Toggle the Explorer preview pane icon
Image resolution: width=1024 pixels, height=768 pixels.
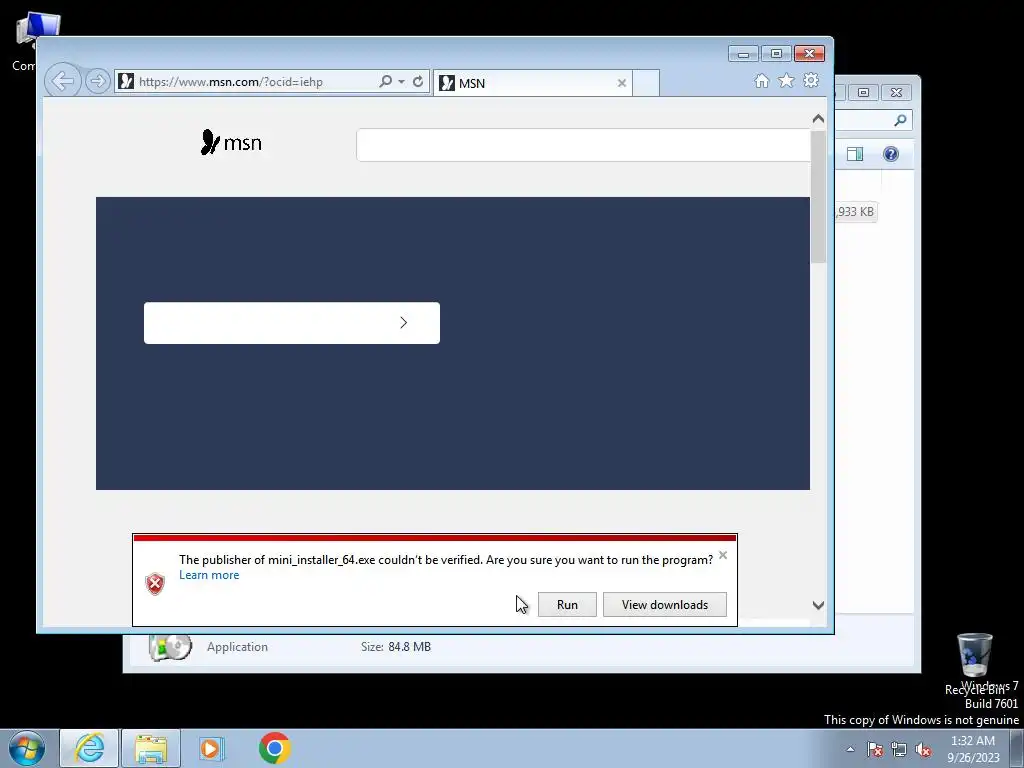click(855, 154)
